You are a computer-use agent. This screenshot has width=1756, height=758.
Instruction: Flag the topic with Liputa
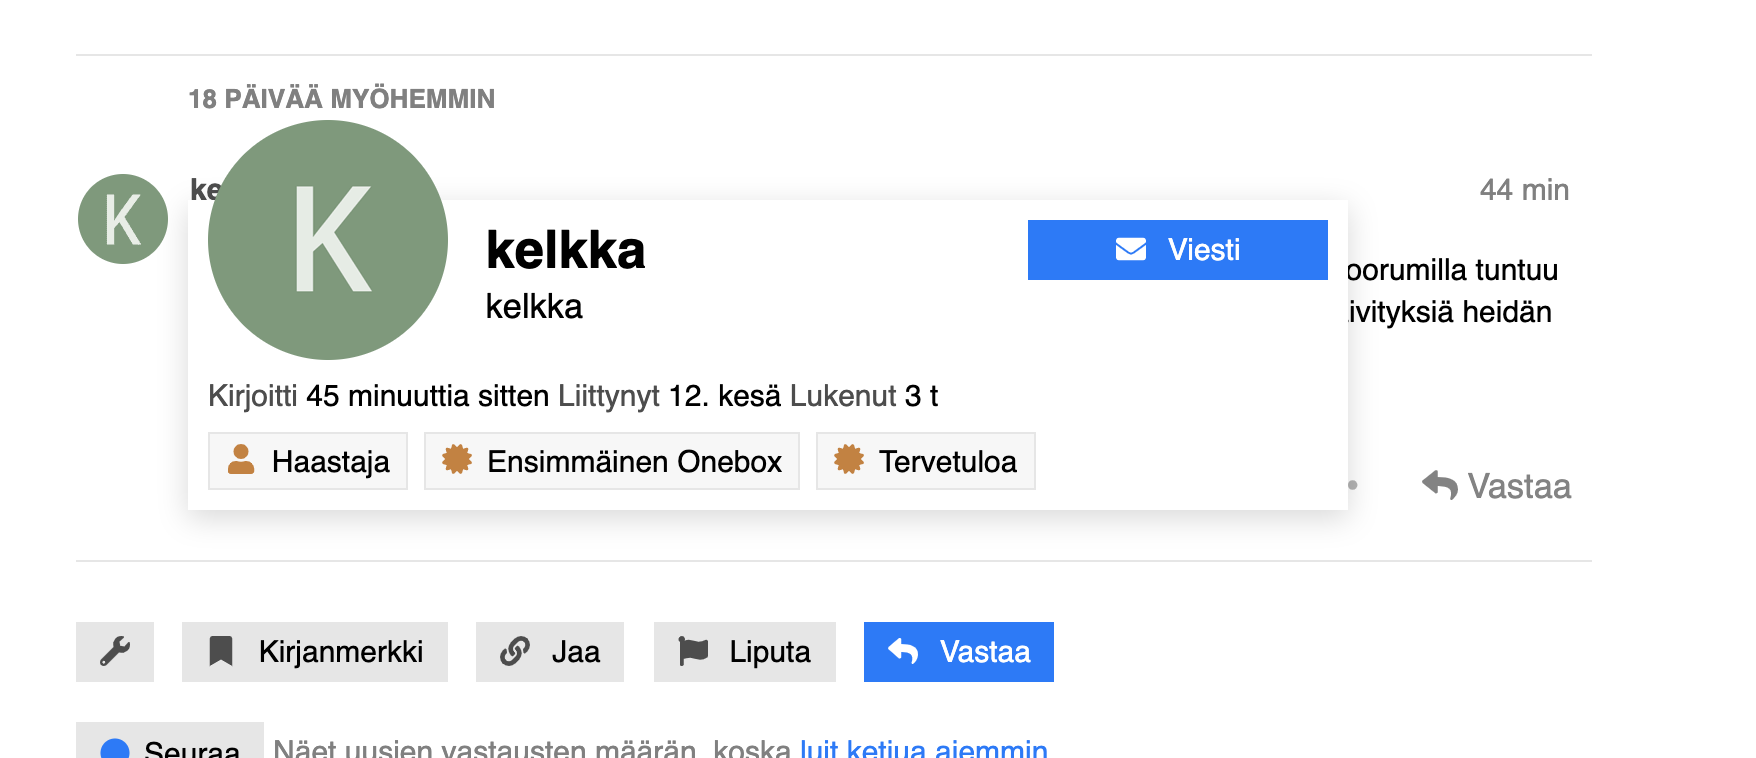pos(745,652)
